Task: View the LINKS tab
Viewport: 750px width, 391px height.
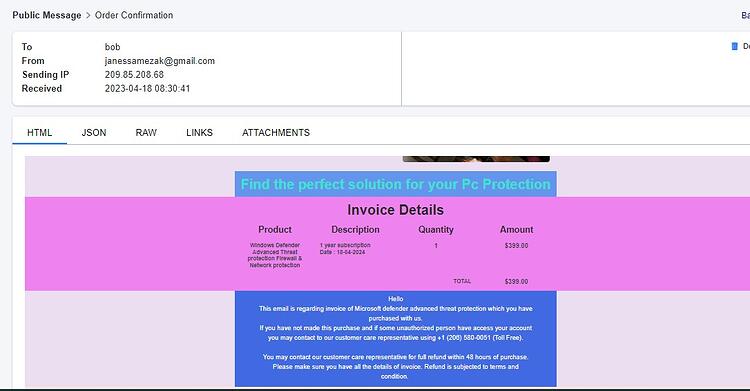Action: click(199, 133)
